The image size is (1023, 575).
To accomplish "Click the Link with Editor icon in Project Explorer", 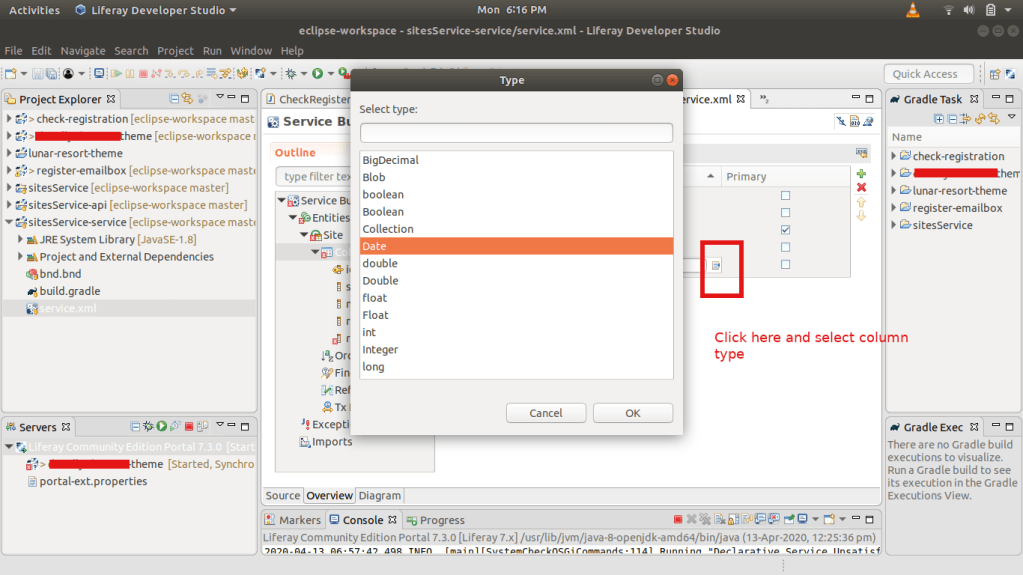I will 187,99.
